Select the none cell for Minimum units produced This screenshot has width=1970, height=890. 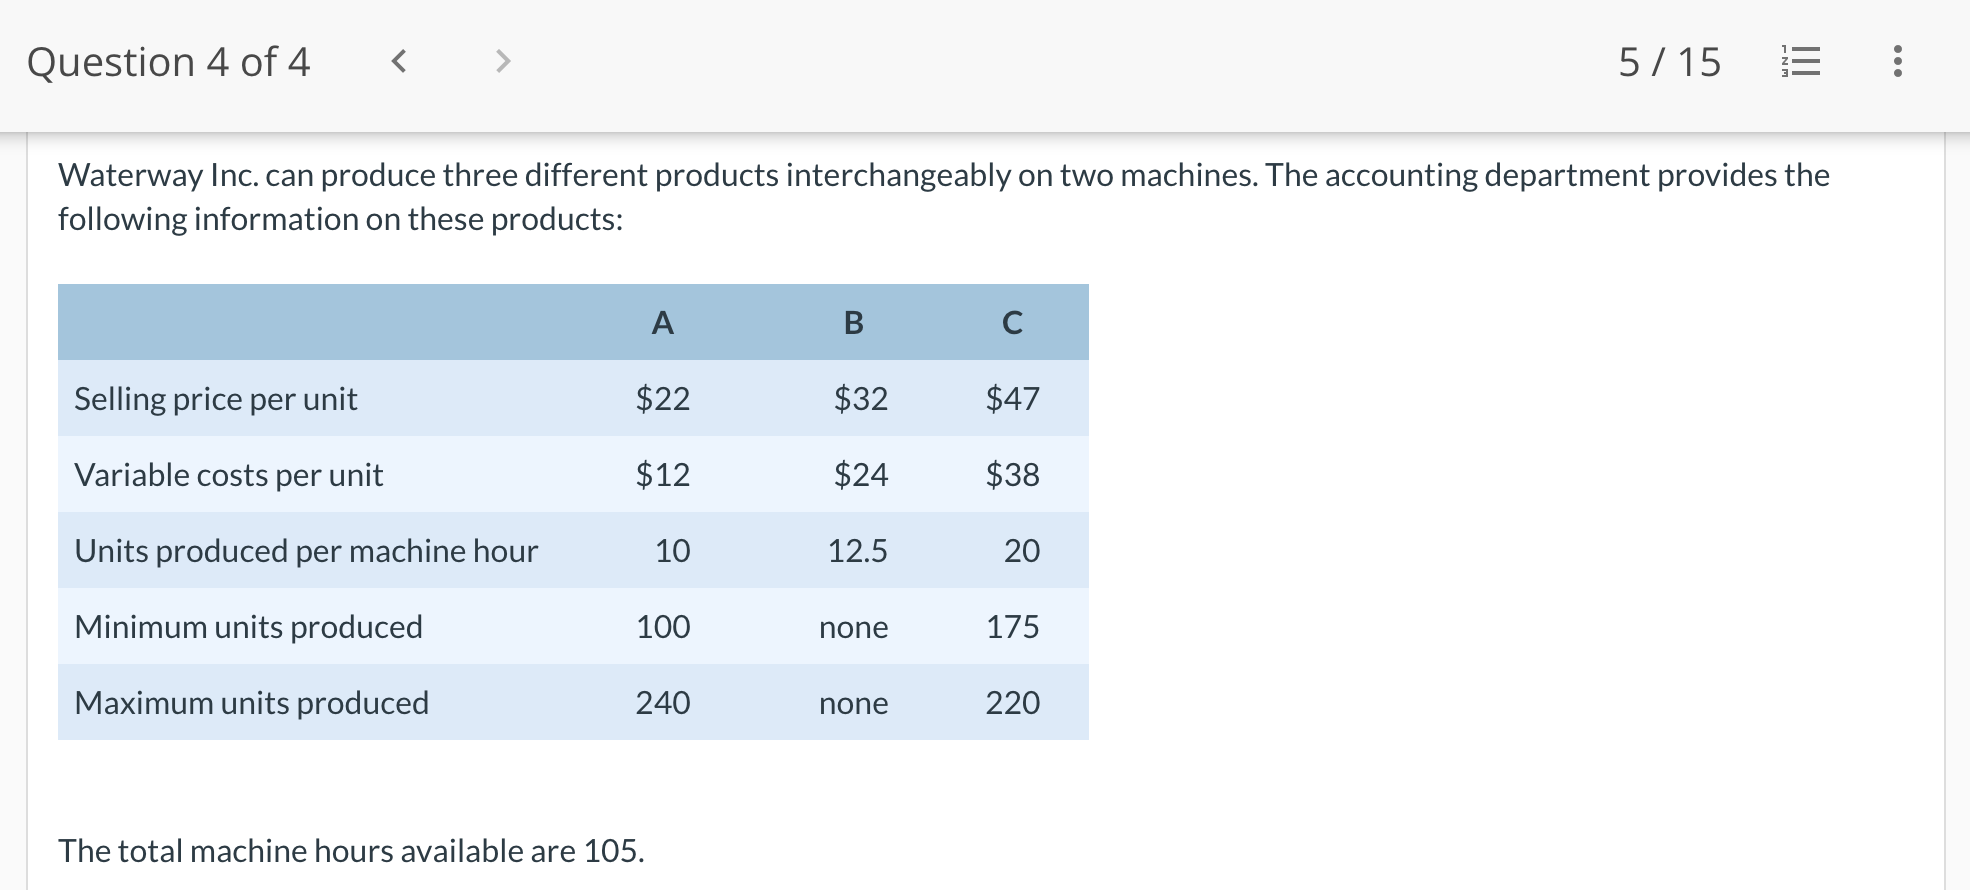pyautogui.click(x=853, y=627)
